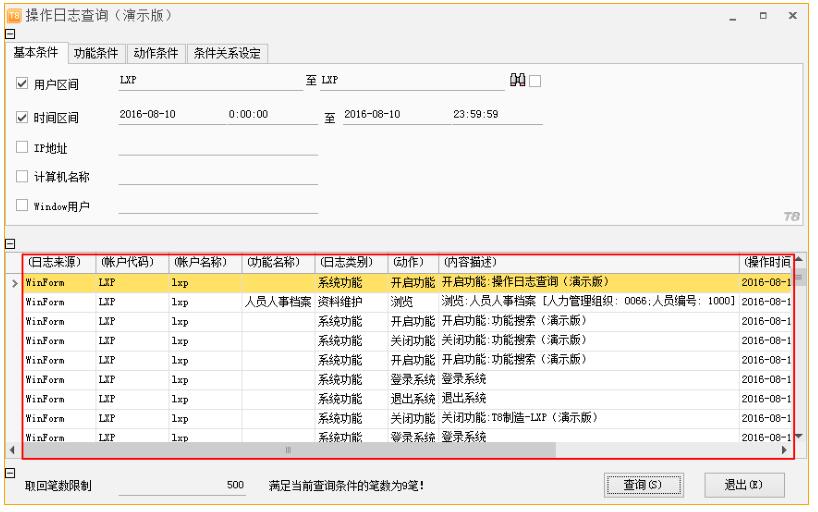Collapse the log results grid section
The height and width of the screenshot is (512, 818).
click(x=10, y=242)
